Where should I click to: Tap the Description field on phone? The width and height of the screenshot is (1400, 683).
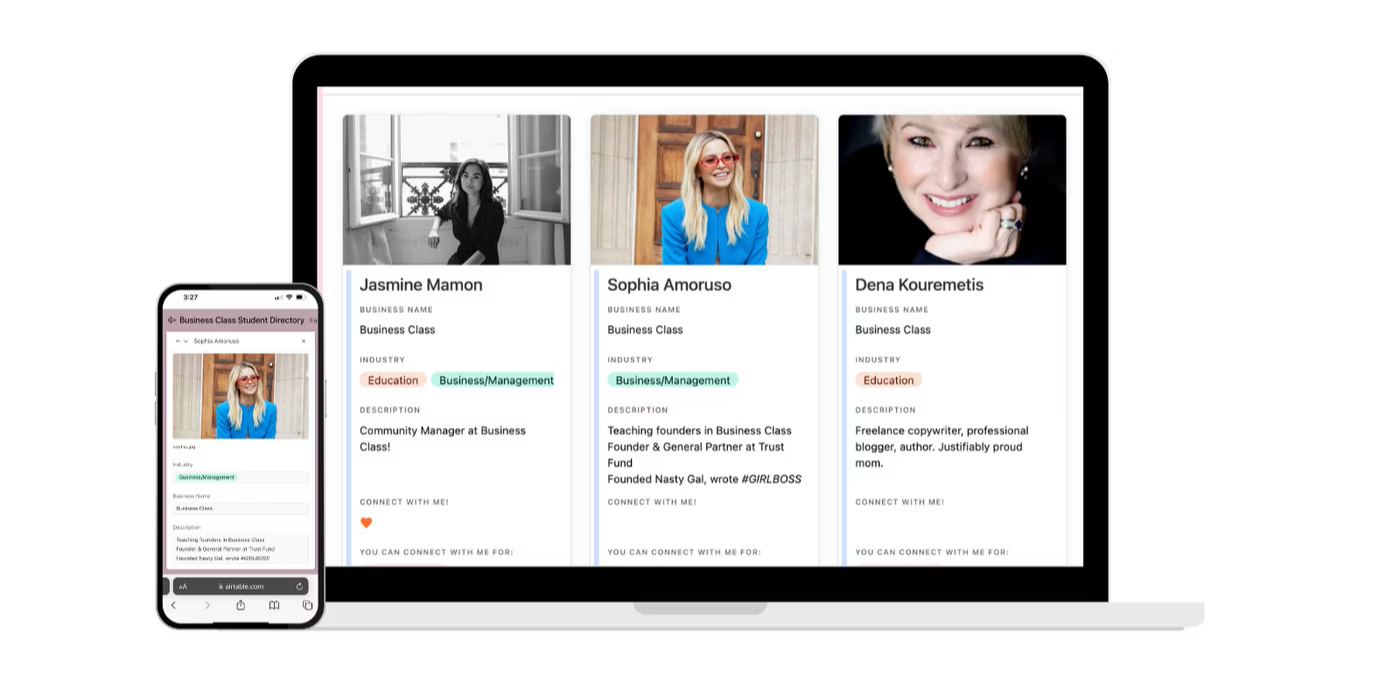(x=240, y=549)
